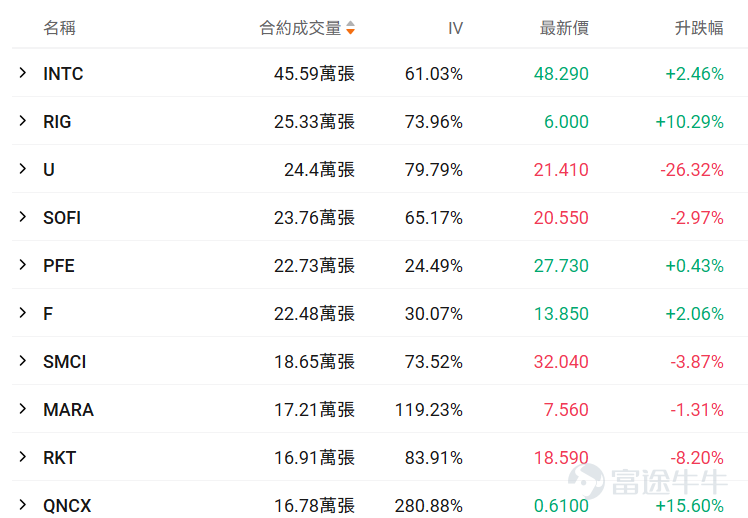Open the RIG ticker

[x=57, y=122]
